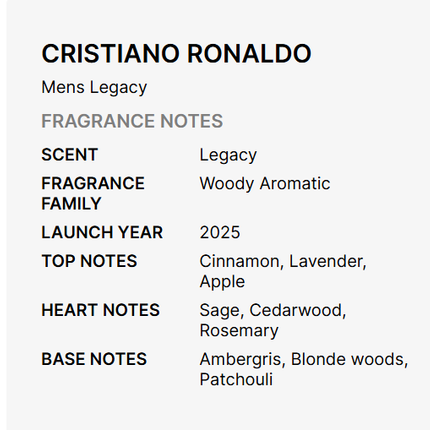Select the Legacy scent value

[x=228, y=156]
